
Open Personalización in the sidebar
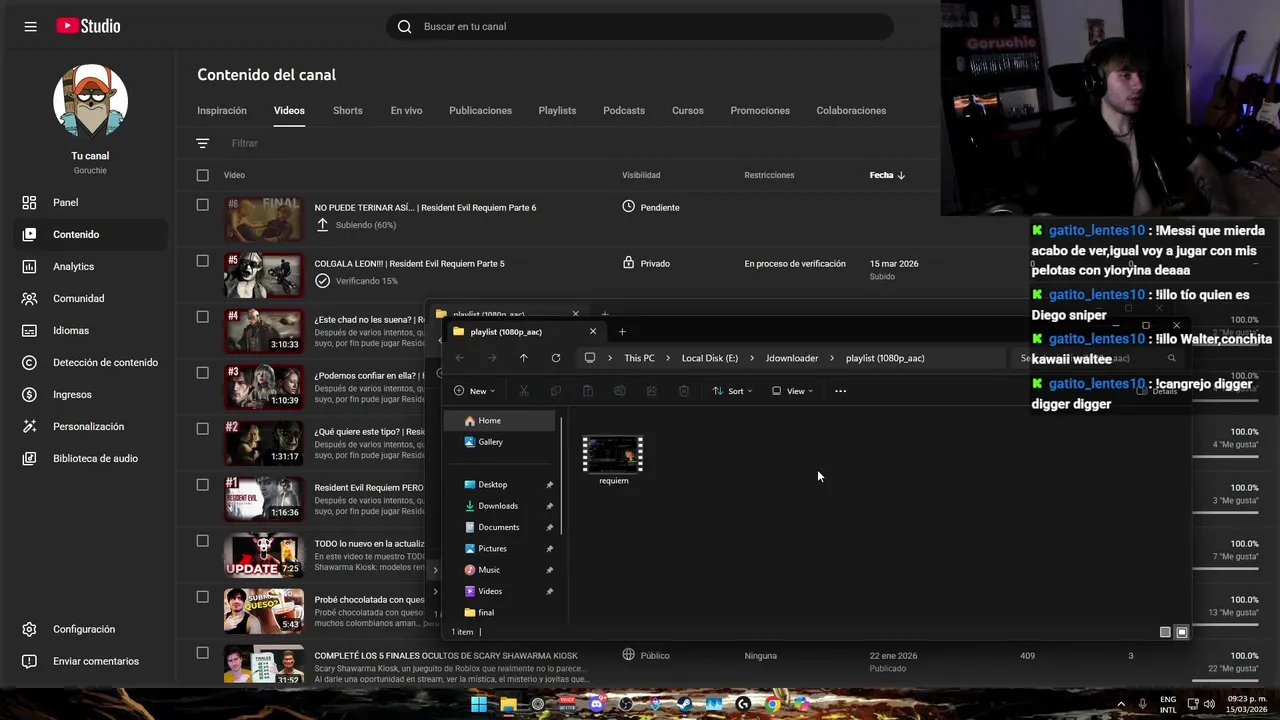tap(88, 426)
